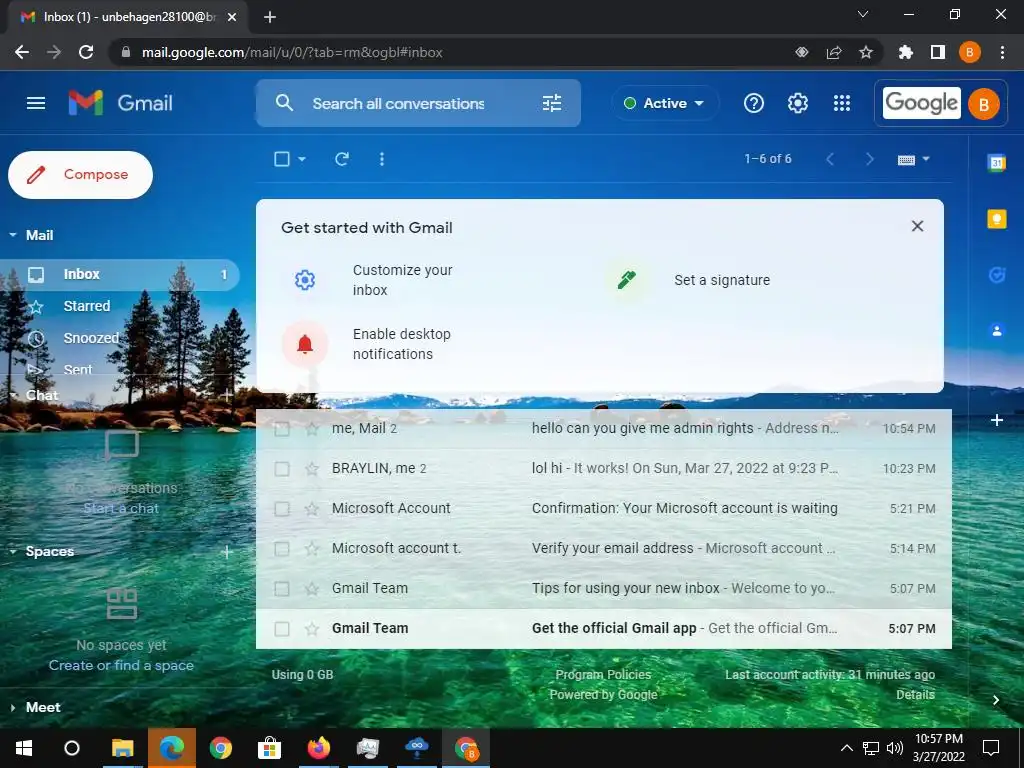The height and width of the screenshot is (768, 1024).
Task: Collapse the Chat section
Action: coord(13,395)
